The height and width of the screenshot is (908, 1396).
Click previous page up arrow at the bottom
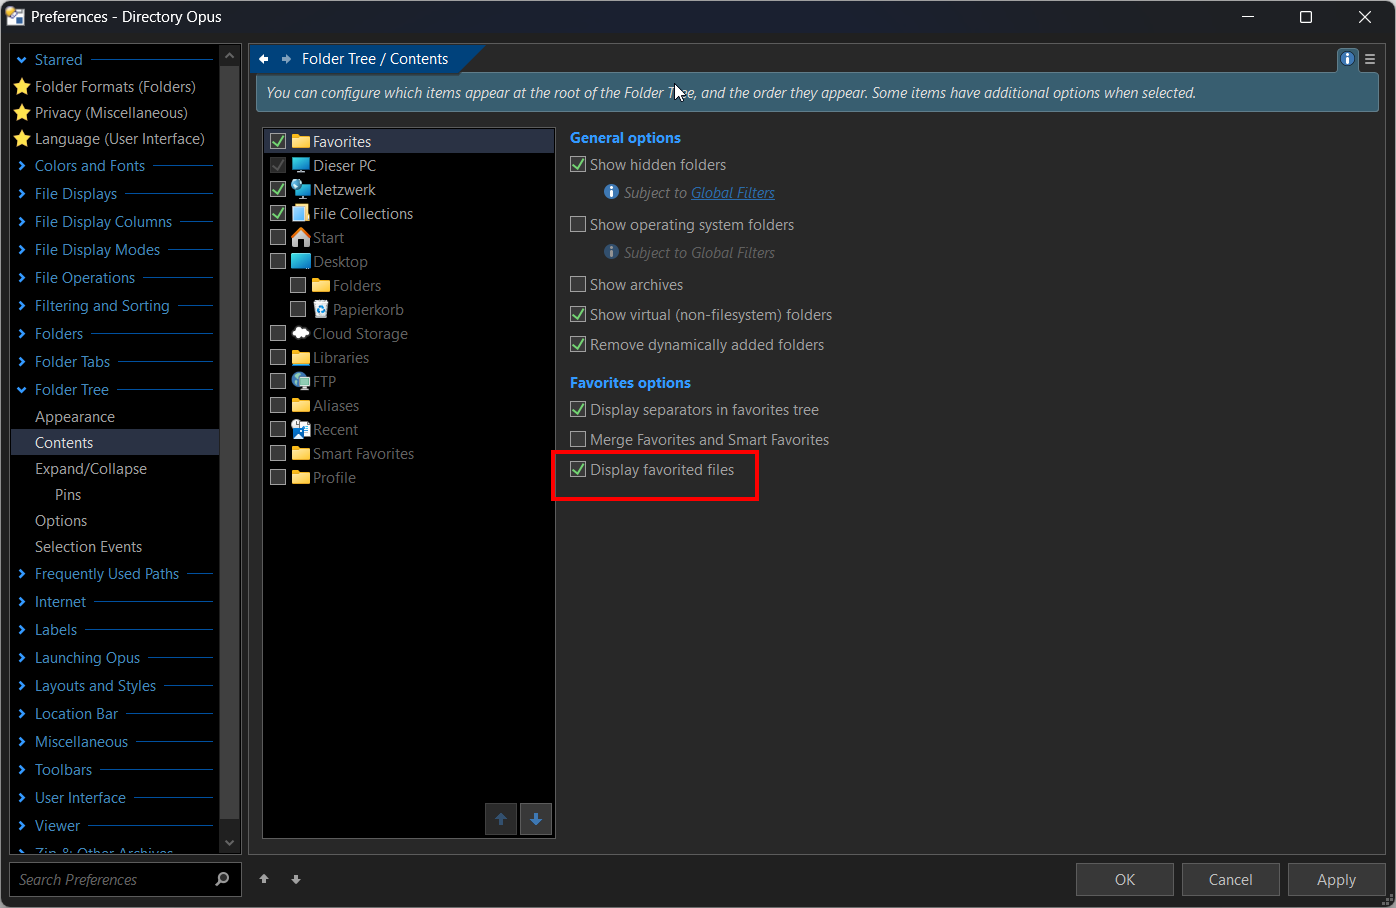pyautogui.click(x=264, y=879)
